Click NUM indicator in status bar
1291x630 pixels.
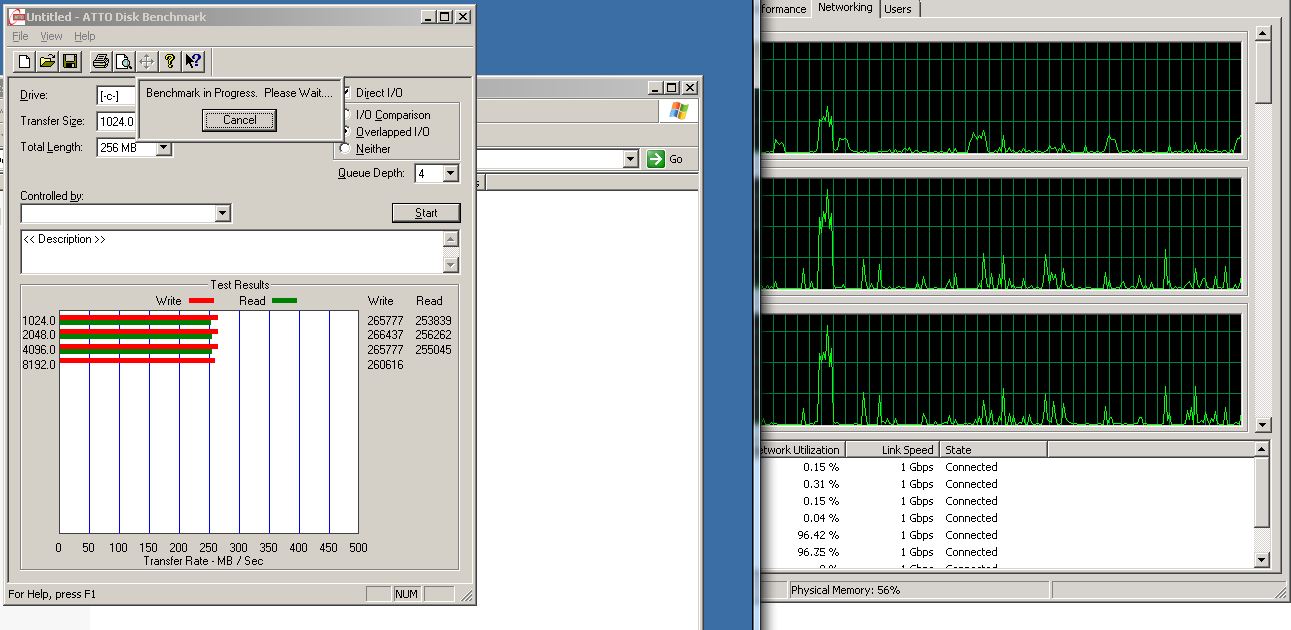(x=406, y=594)
